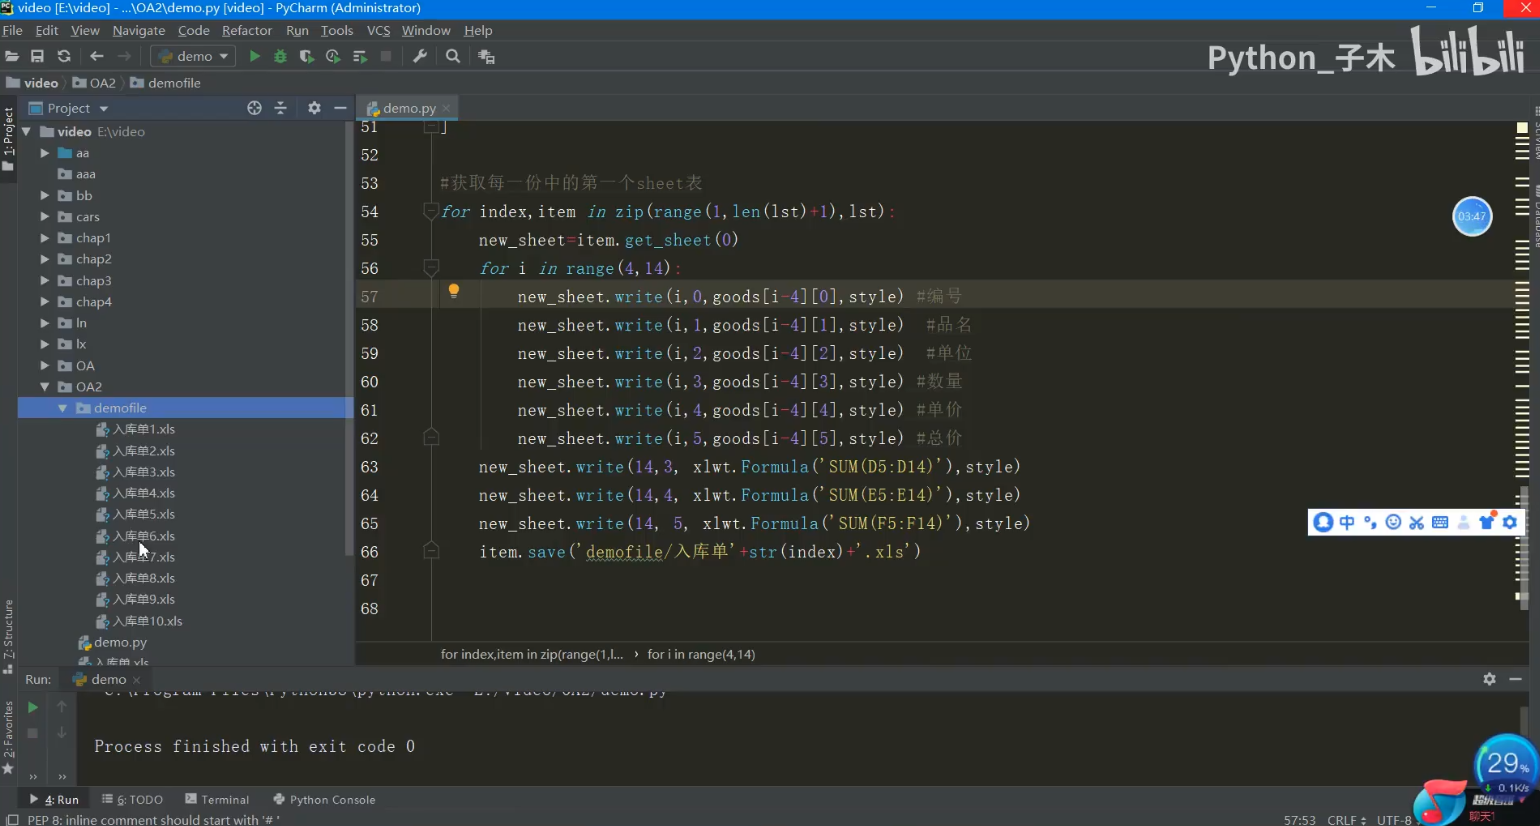
Task: Click the profiler run icon in toolbar
Action: 333,56
